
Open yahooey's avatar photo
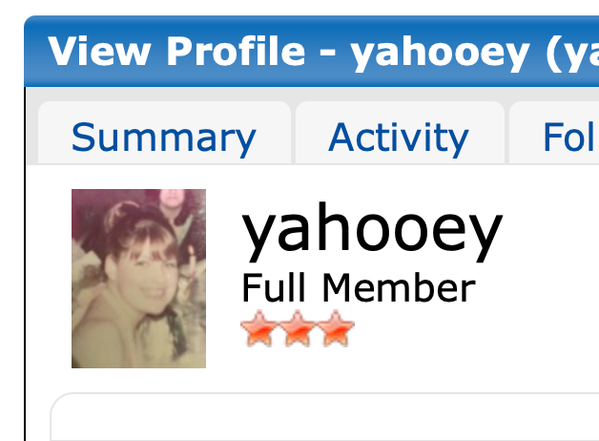coord(139,279)
